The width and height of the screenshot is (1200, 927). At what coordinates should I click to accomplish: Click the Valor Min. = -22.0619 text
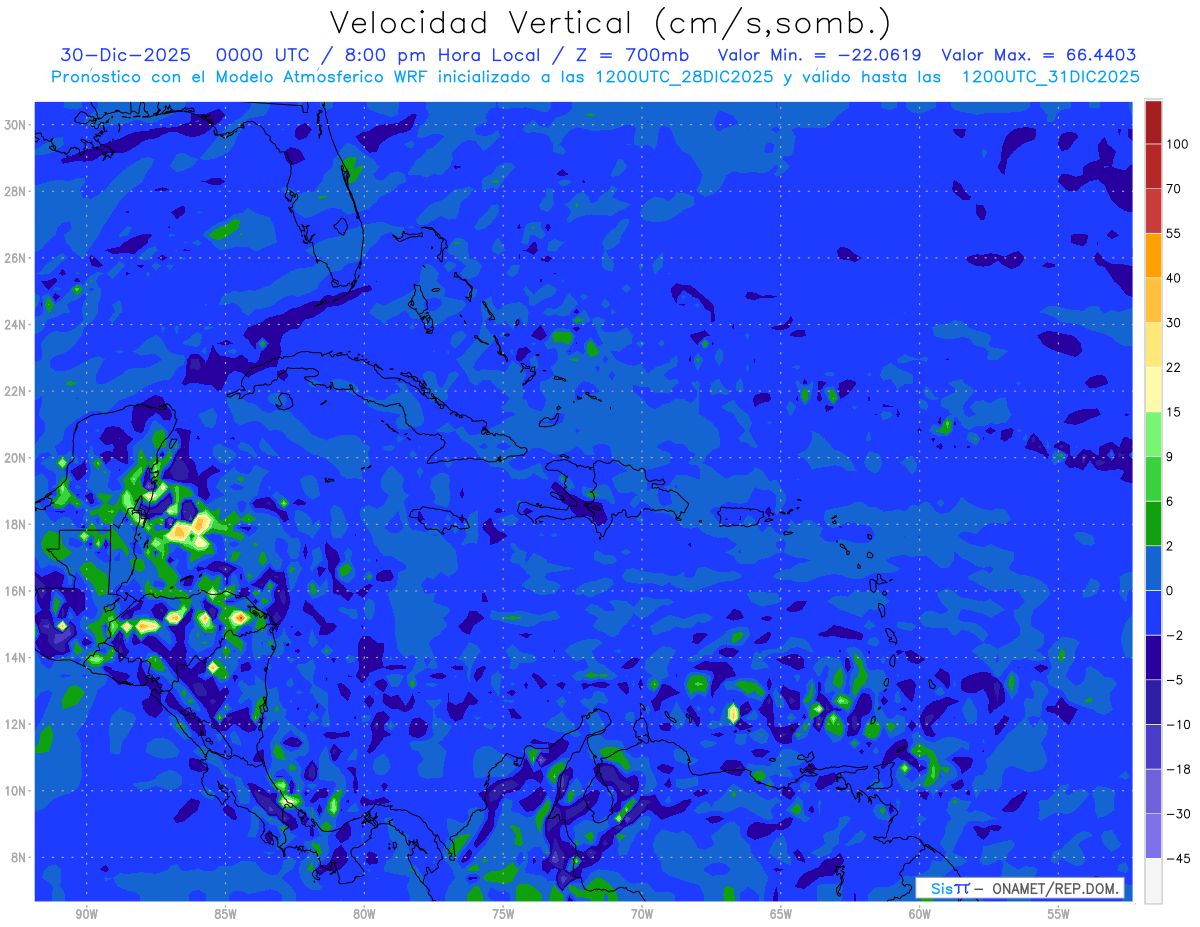coord(820,55)
